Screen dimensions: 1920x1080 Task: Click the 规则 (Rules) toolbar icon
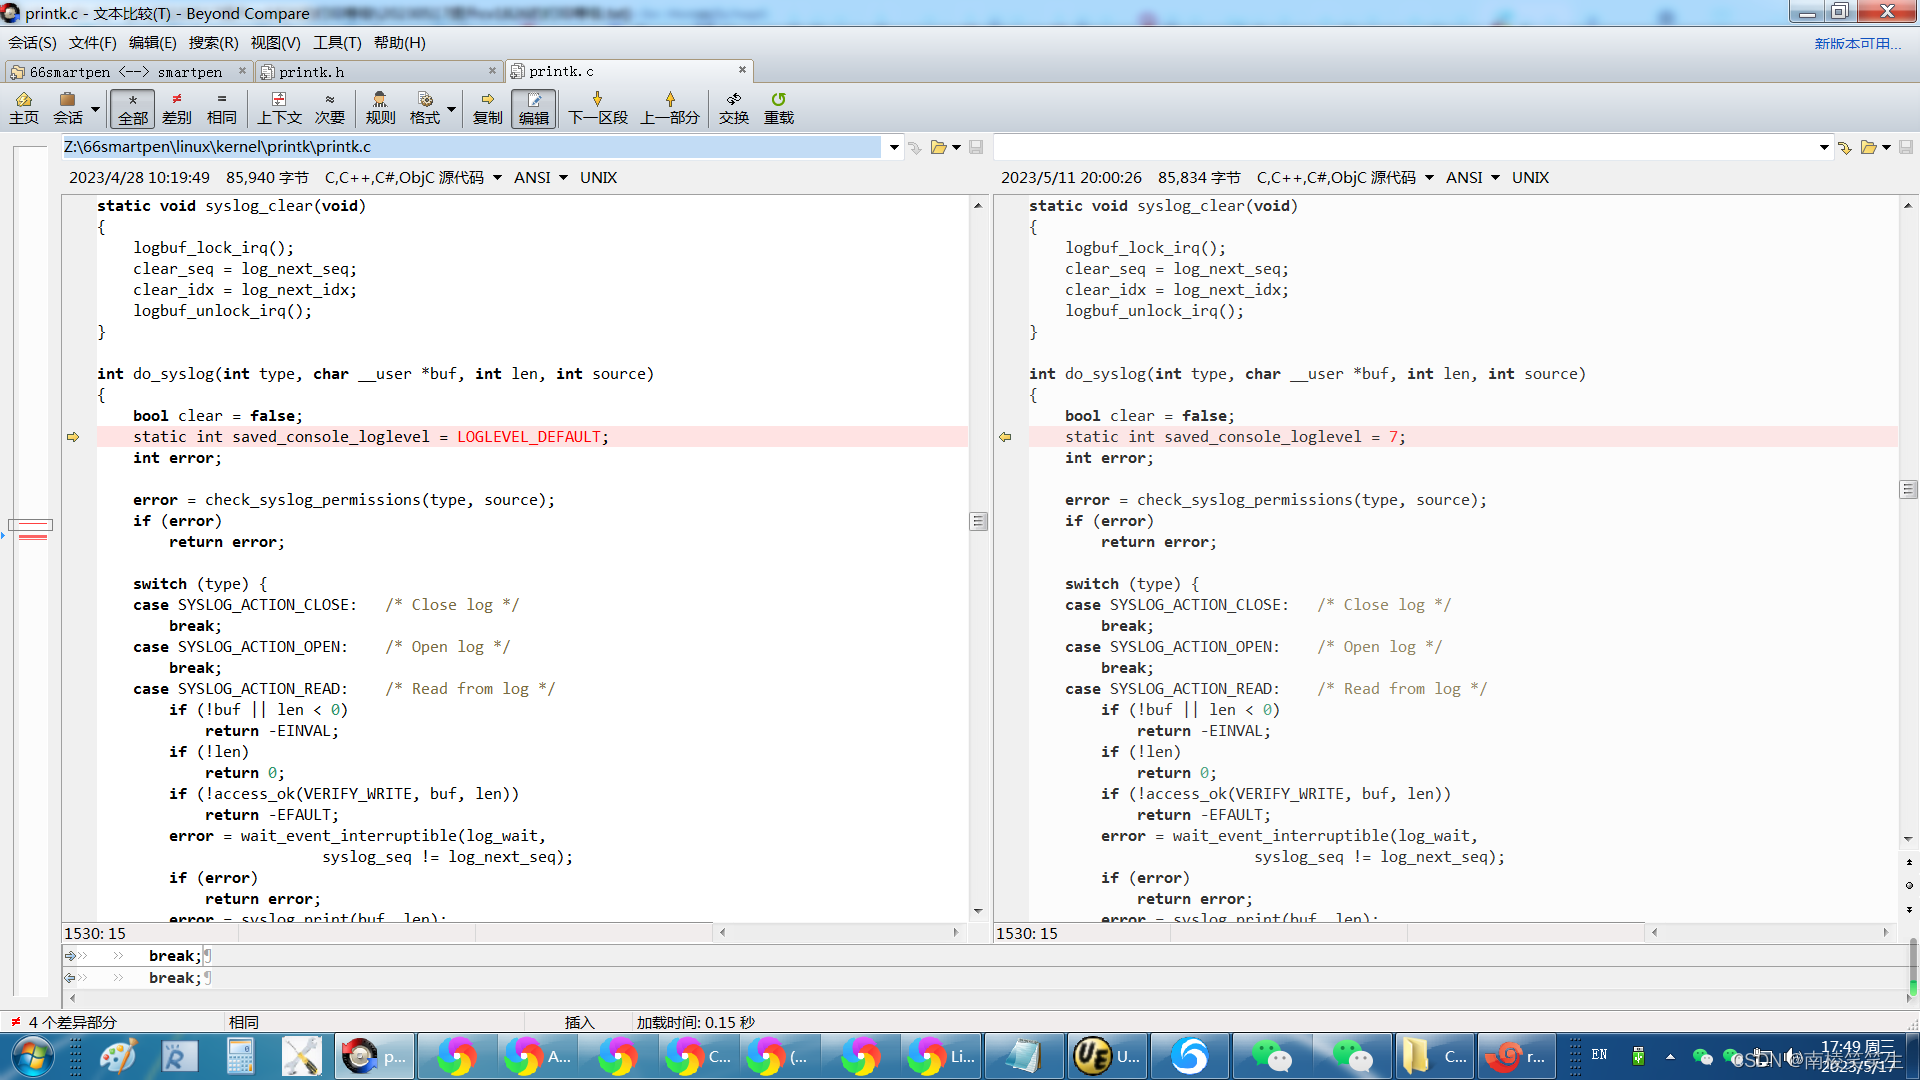(380, 108)
